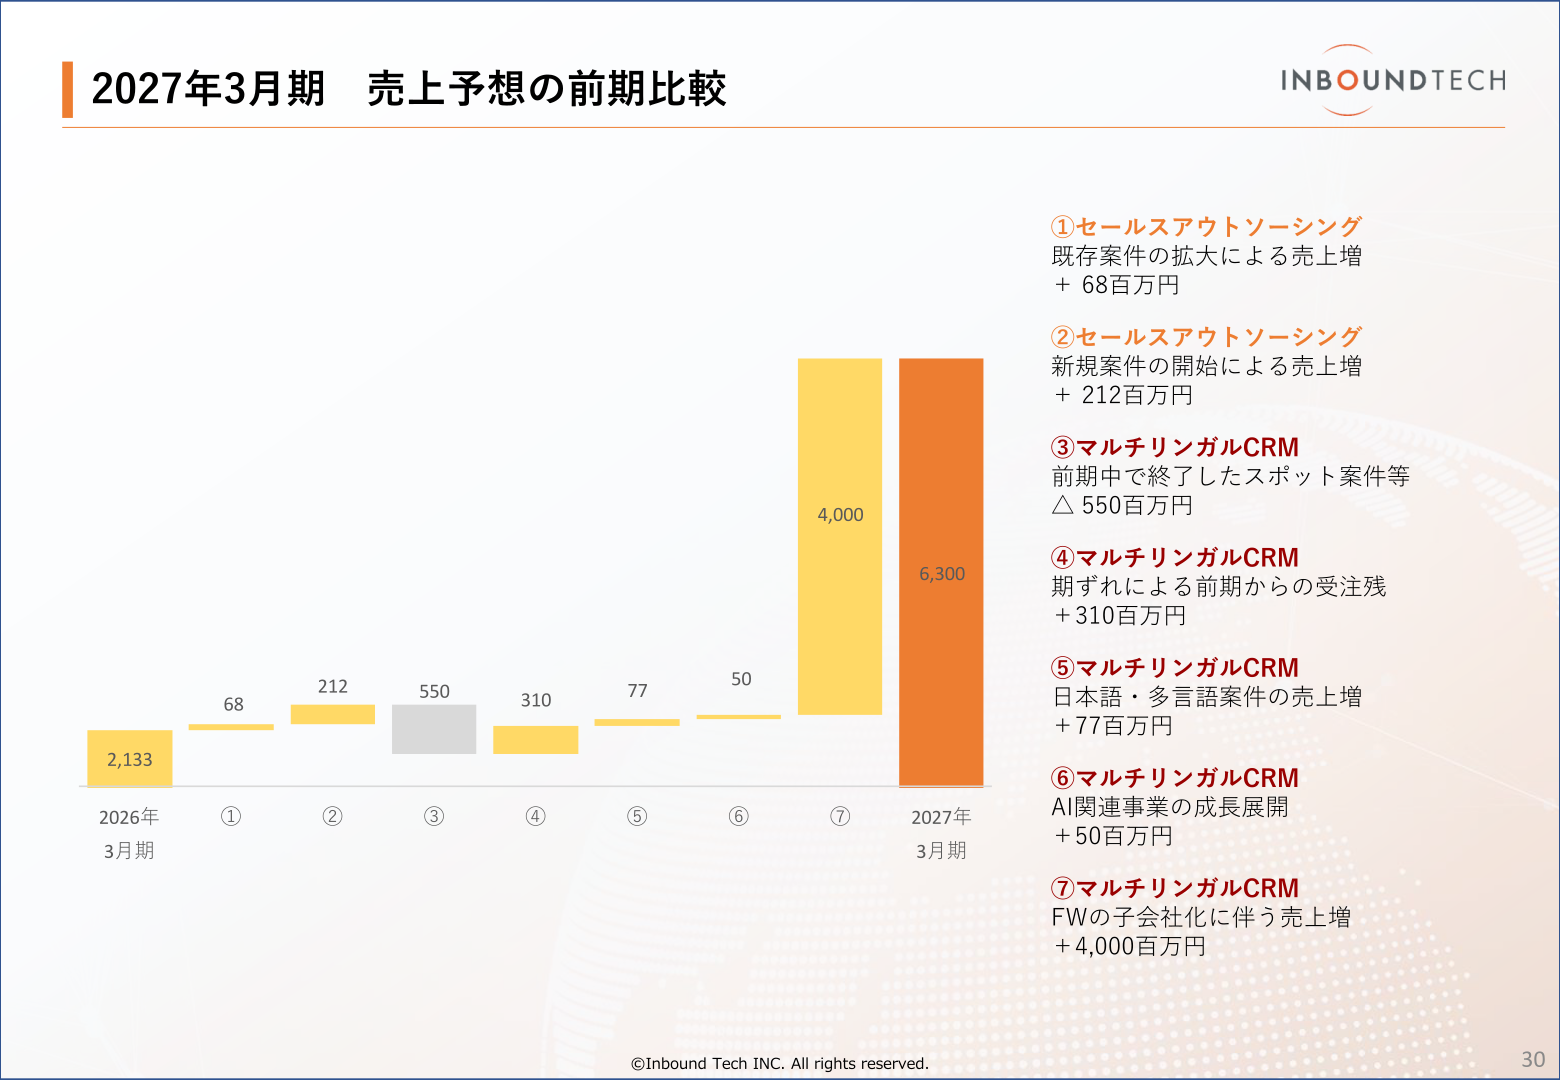
Task: Click axis label ① under the chart
Action: coord(231,816)
